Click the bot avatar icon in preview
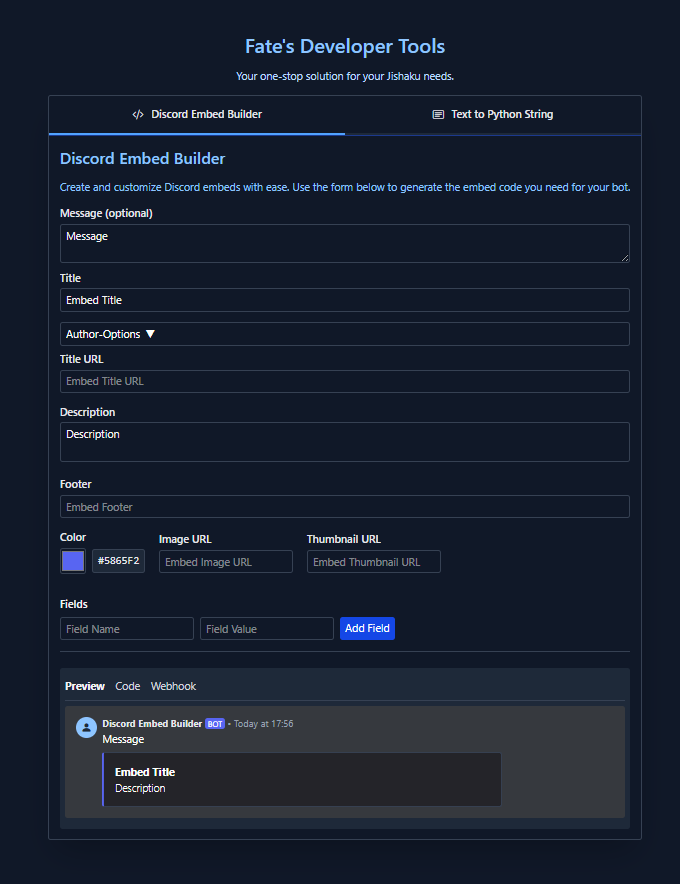 tap(86, 727)
